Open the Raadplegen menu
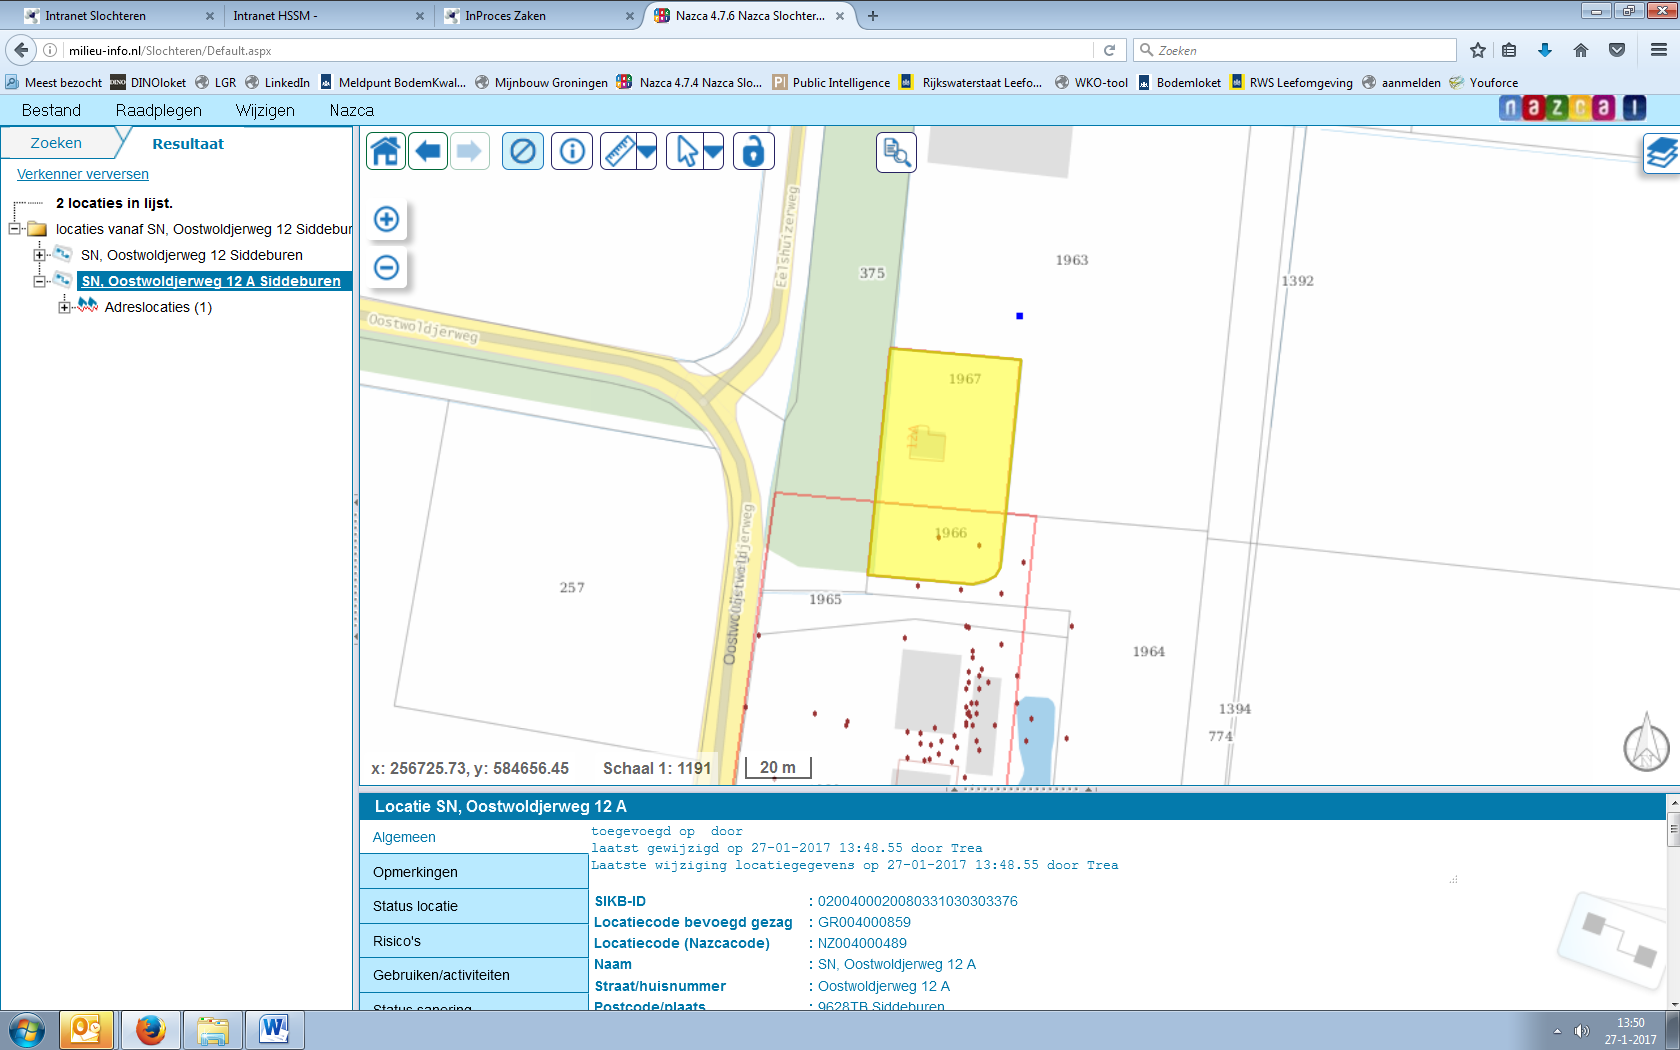Image resolution: width=1680 pixels, height=1050 pixels. pyautogui.click(x=158, y=110)
